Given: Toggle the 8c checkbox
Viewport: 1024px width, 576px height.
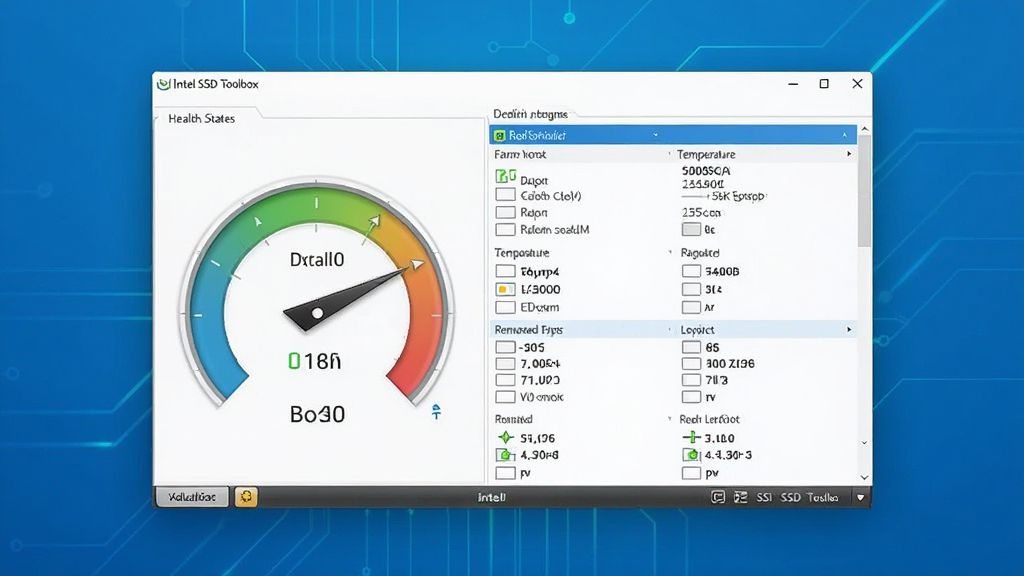Looking at the screenshot, I should [691, 229].
